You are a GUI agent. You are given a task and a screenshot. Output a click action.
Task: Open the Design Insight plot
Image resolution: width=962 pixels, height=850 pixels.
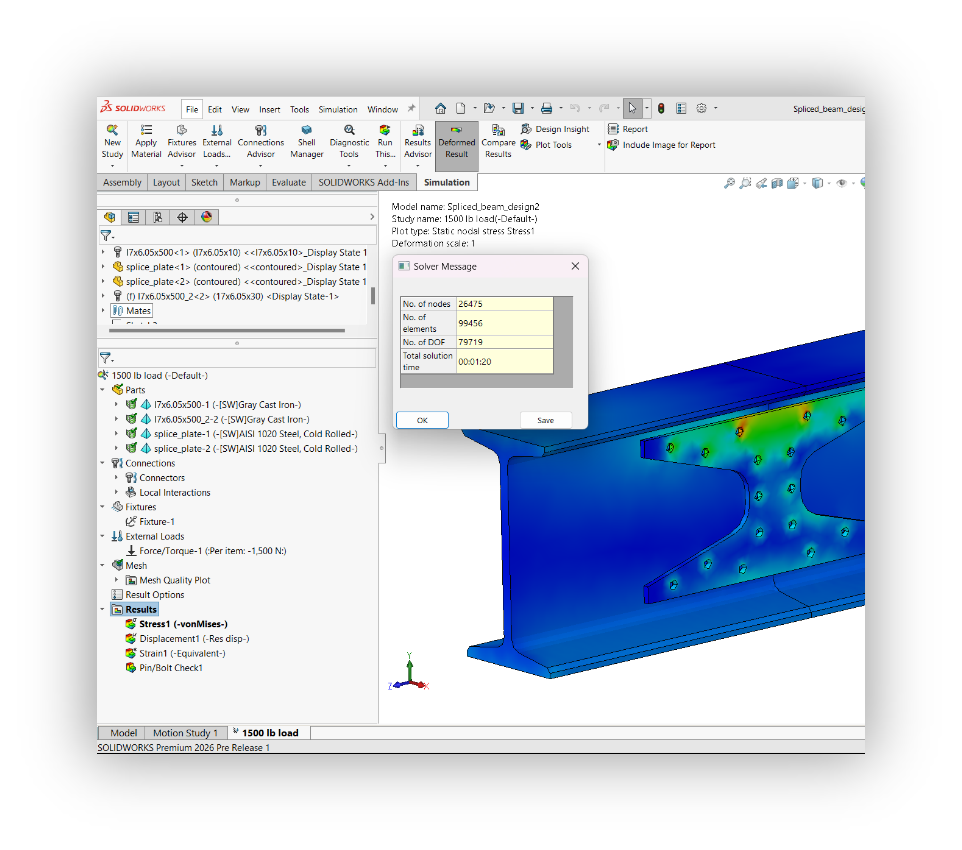click(x=555, y=129)
